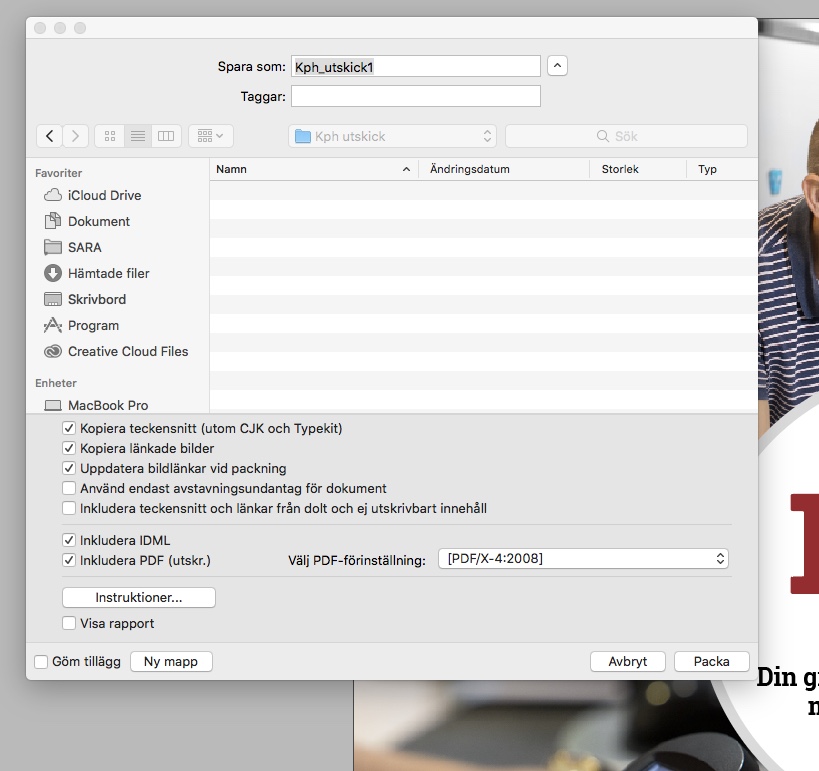Open Hämtade filer in sidebar

pos(109,273)
